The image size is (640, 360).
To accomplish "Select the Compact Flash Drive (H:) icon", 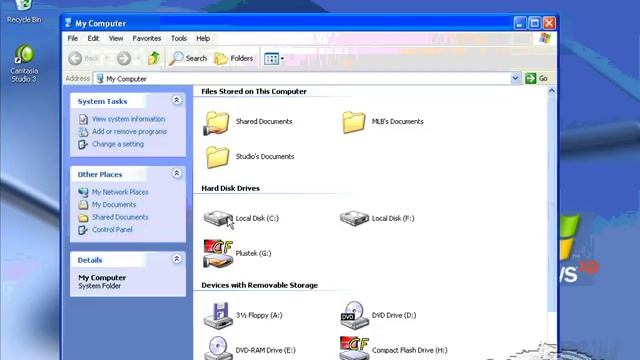I will [354, 348].
